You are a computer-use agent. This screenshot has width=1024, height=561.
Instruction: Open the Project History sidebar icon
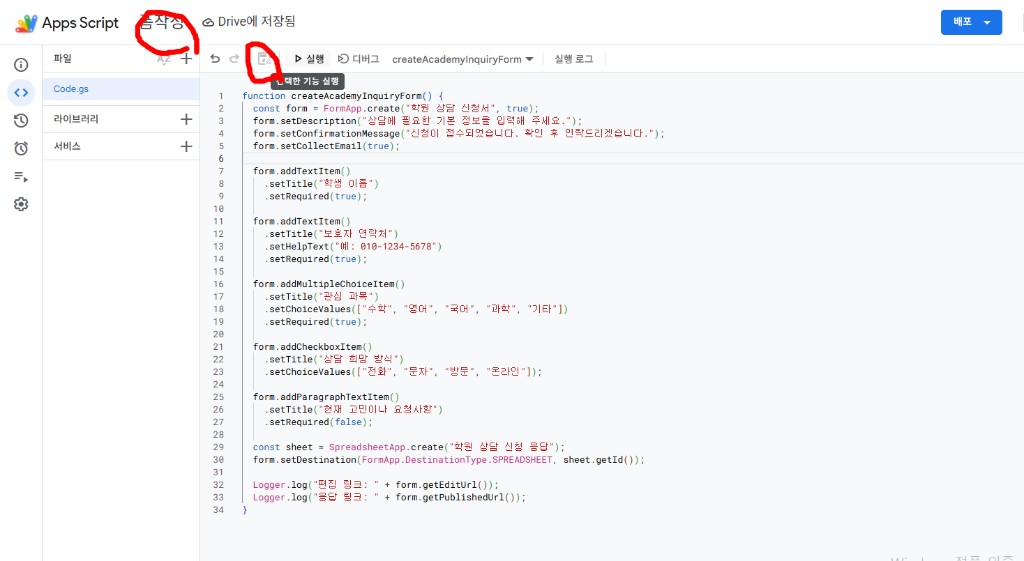click(x=21, y=120)
